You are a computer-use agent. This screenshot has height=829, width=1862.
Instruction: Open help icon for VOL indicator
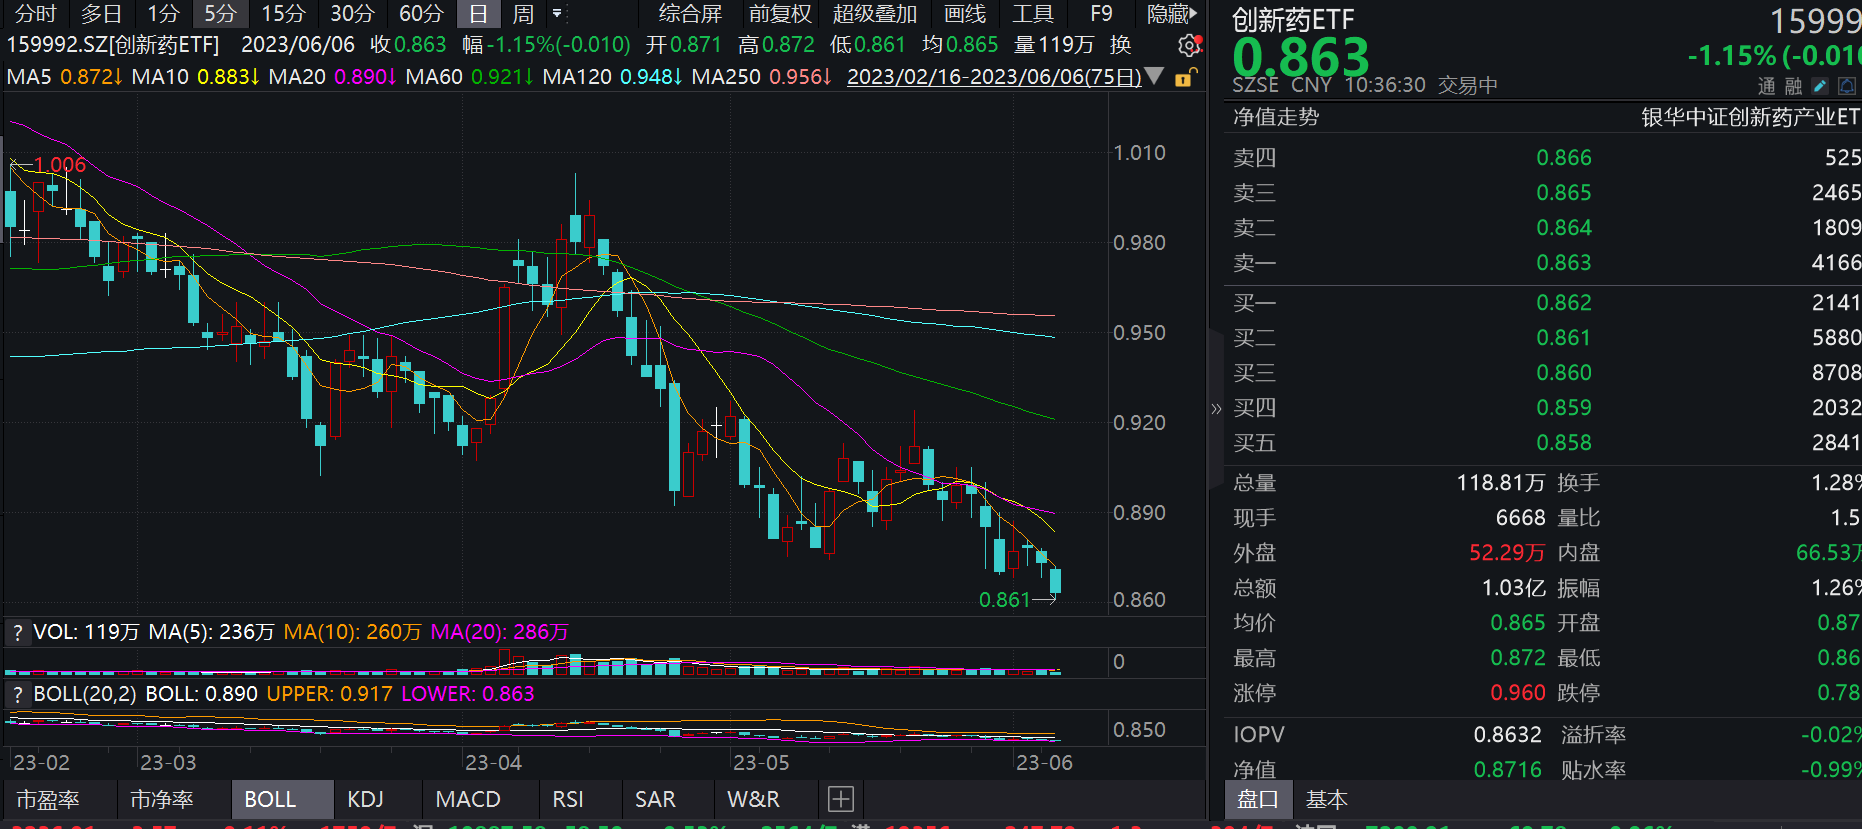(x=17, y=632)
